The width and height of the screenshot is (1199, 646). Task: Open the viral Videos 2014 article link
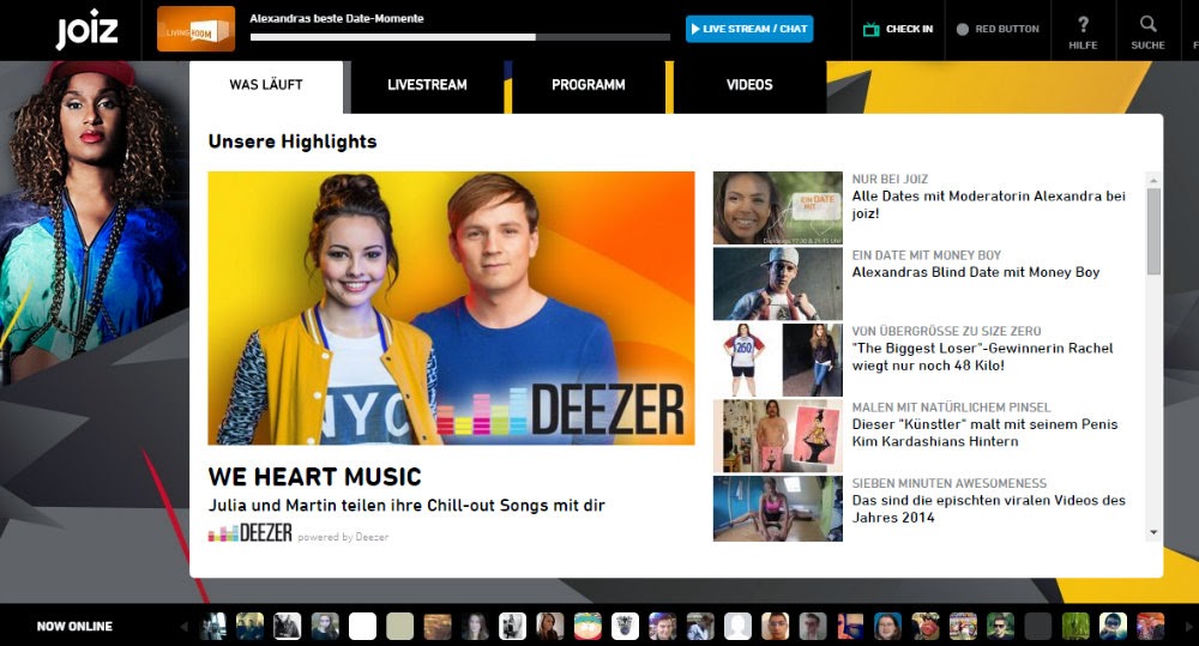pyautogui.click(x=988, y=508)
